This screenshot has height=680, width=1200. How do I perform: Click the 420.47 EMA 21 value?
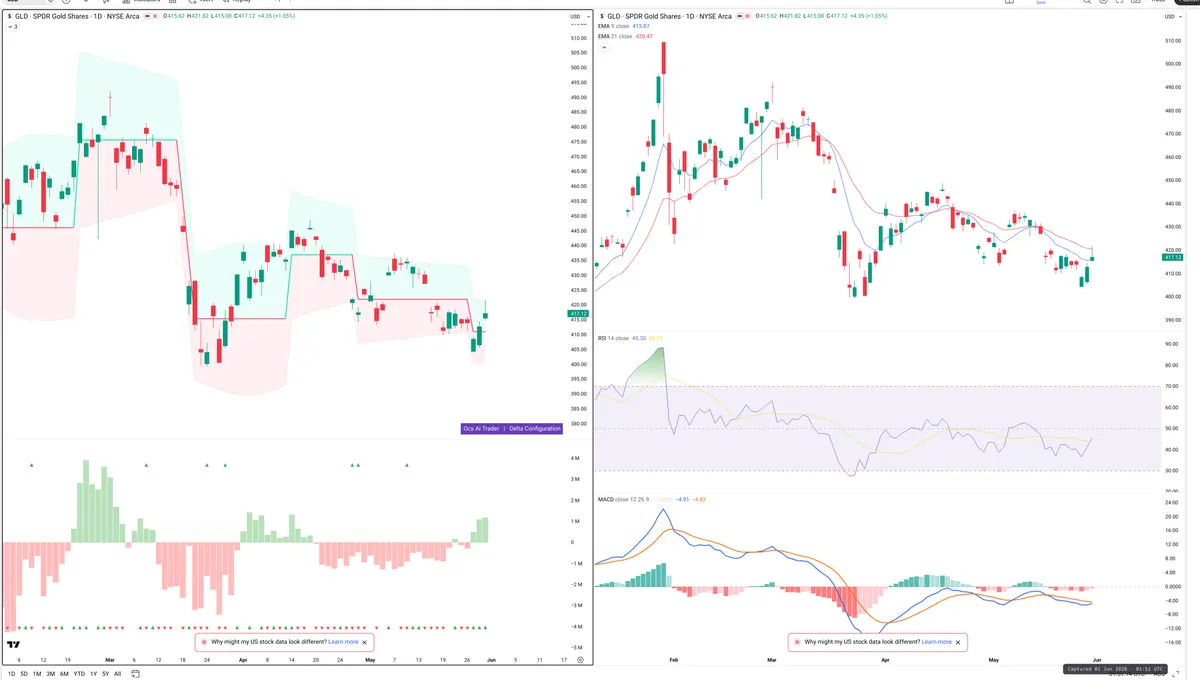646,36
